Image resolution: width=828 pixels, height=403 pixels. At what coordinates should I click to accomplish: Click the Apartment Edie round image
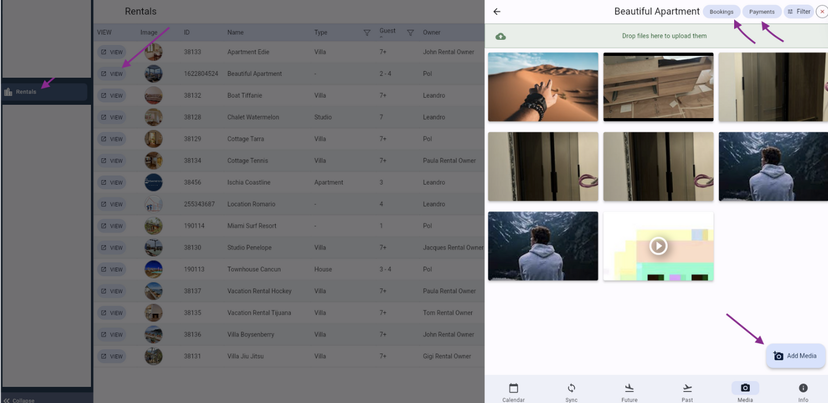(154, 52)
